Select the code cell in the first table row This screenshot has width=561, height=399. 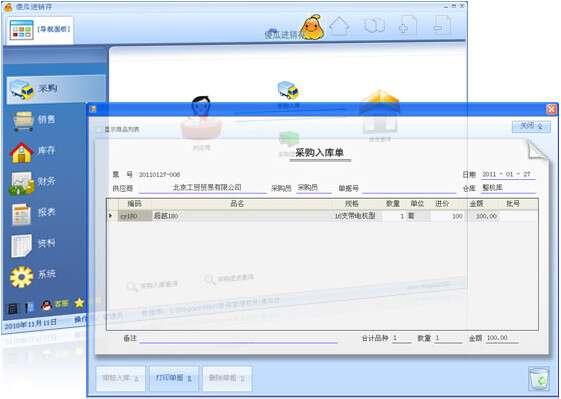(x=135, y=216)
